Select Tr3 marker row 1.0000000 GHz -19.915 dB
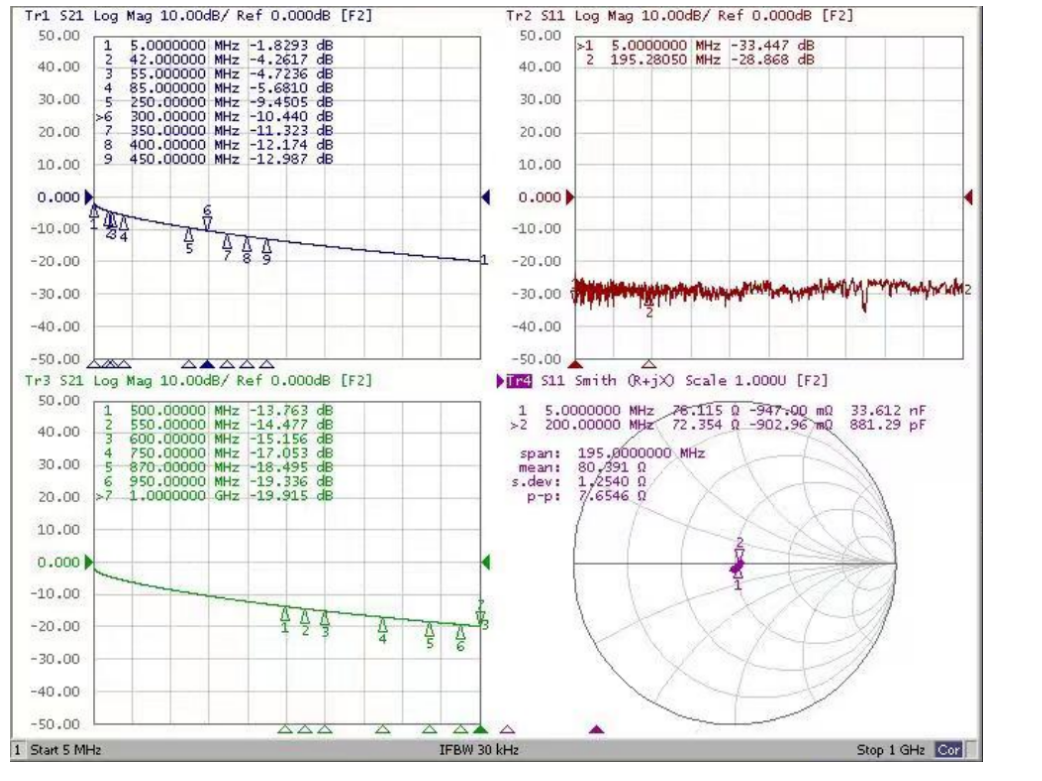 [x=214, y=495]
